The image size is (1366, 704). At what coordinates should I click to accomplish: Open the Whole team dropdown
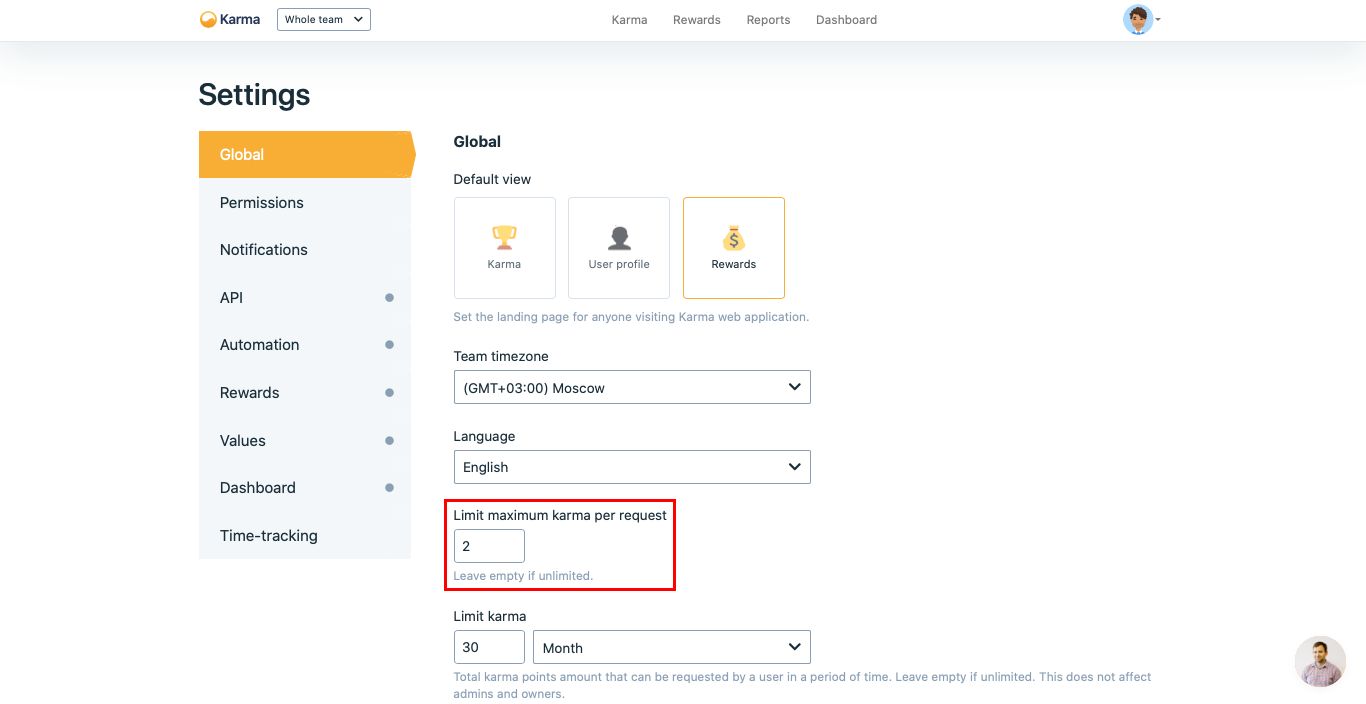[324, 19]
